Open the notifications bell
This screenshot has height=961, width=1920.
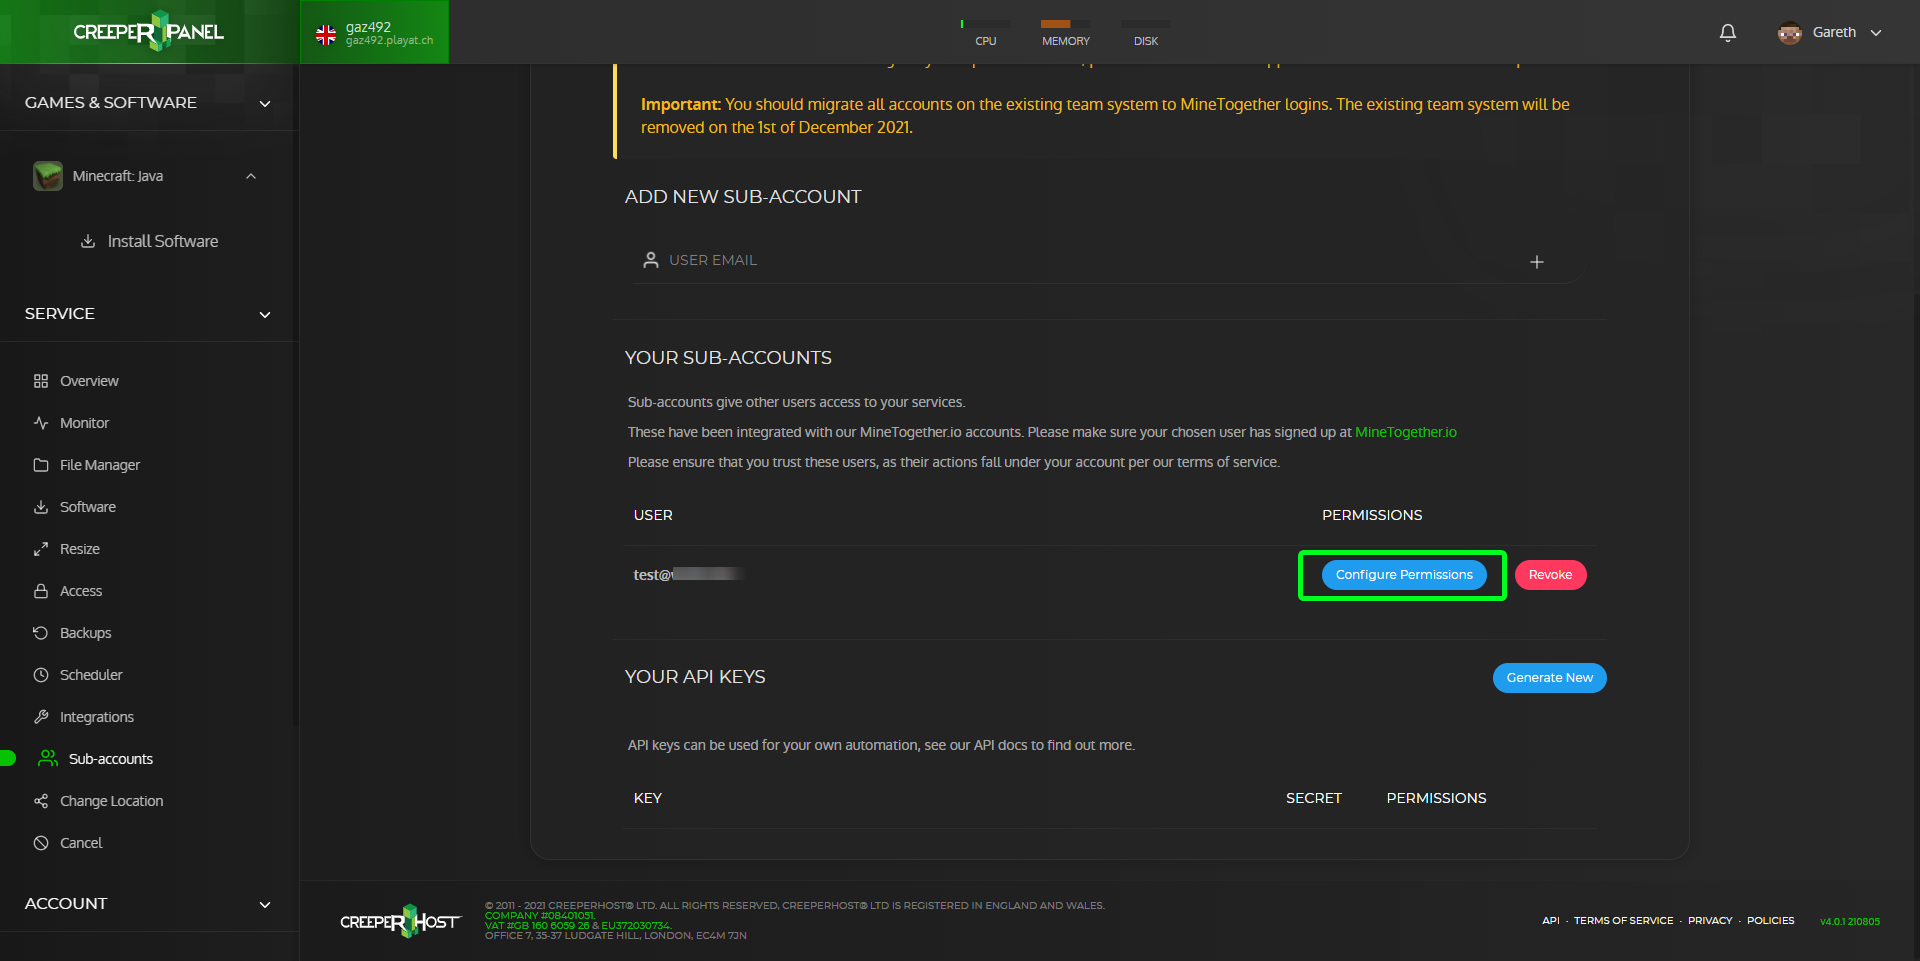pos(1727,32)
